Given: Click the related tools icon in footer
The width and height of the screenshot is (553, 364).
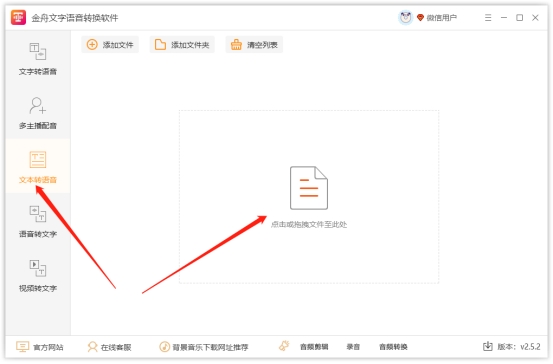Looking at the screenshot, I should click(x=284, y=346).
